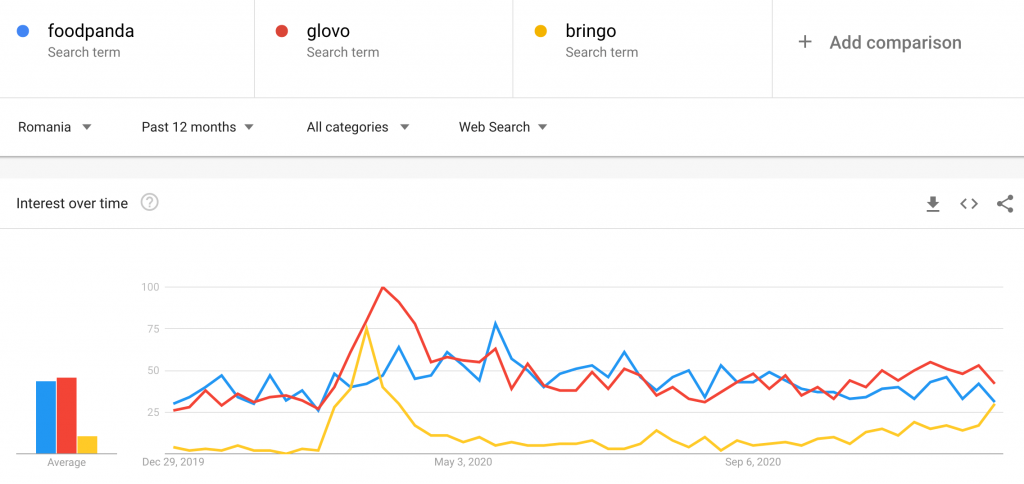Open the All categories dropdown
This screenshot has width=1024, height=484.
click(358, 127)
